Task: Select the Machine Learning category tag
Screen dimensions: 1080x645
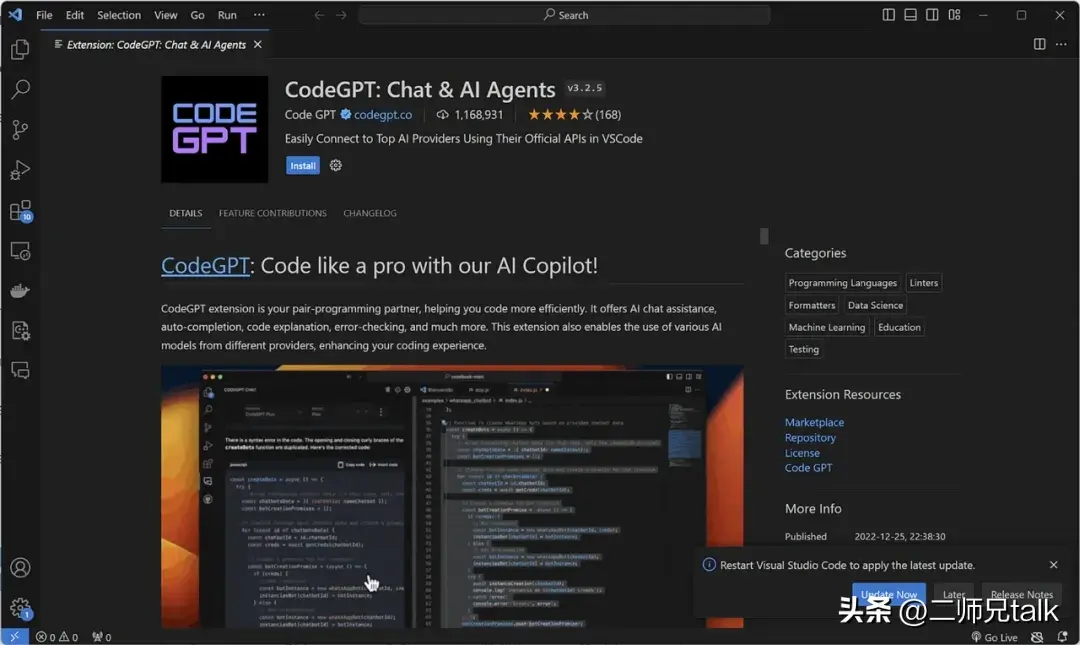Action: point(826,327)
